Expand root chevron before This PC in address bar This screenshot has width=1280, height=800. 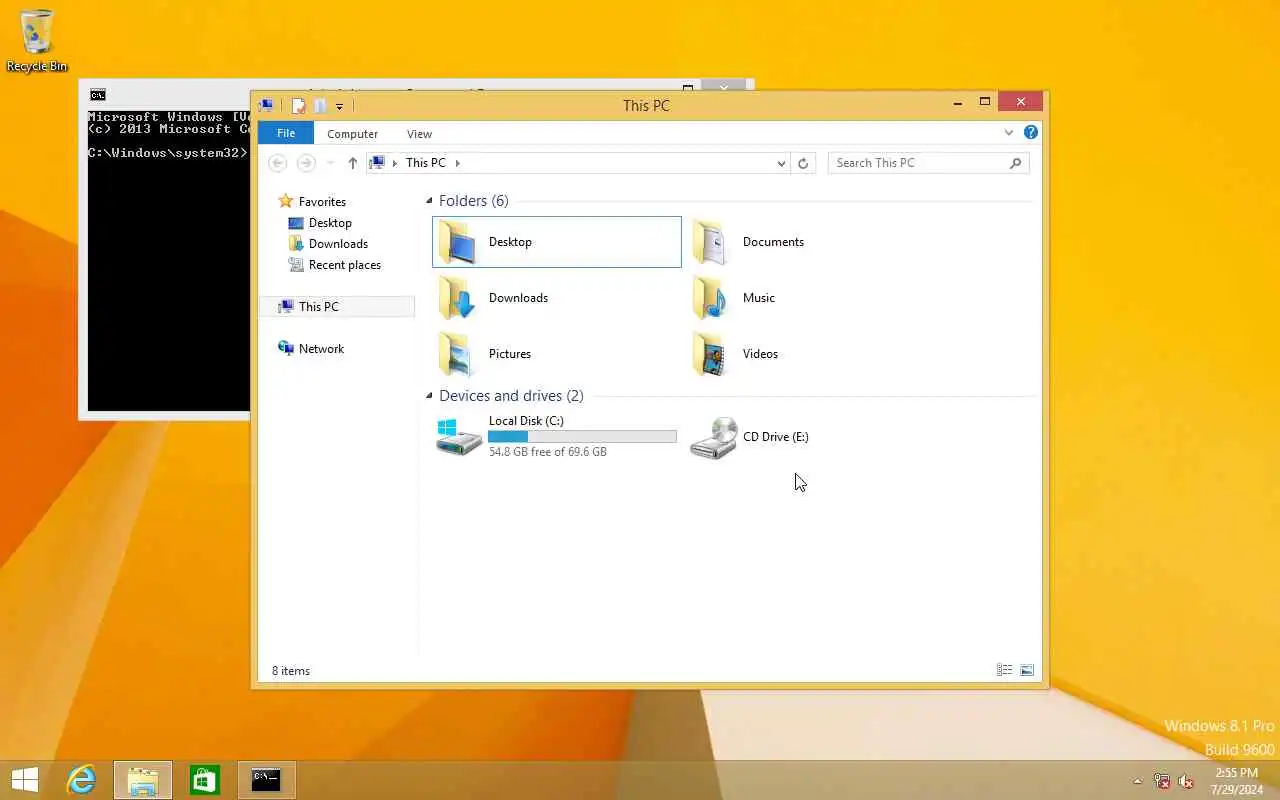tap(395, 163)
